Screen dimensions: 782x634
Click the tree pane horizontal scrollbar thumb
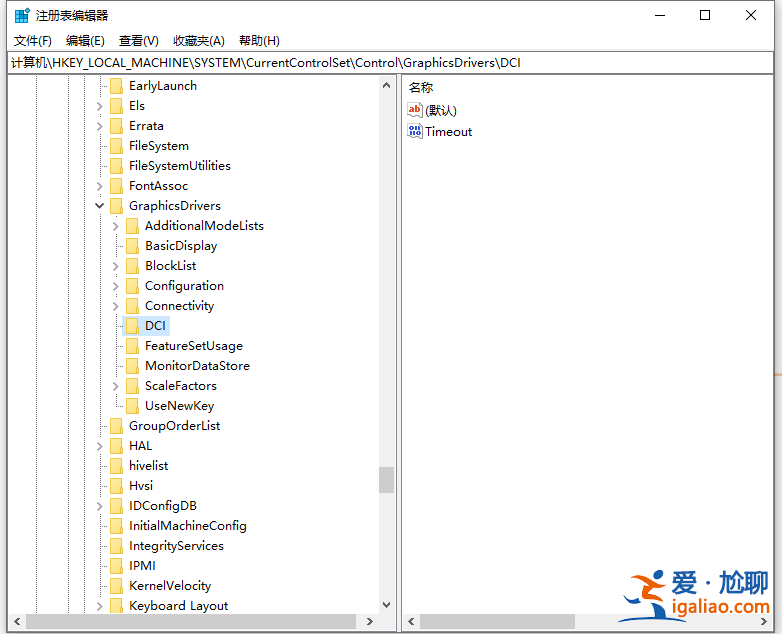click(x=192, y=622)
